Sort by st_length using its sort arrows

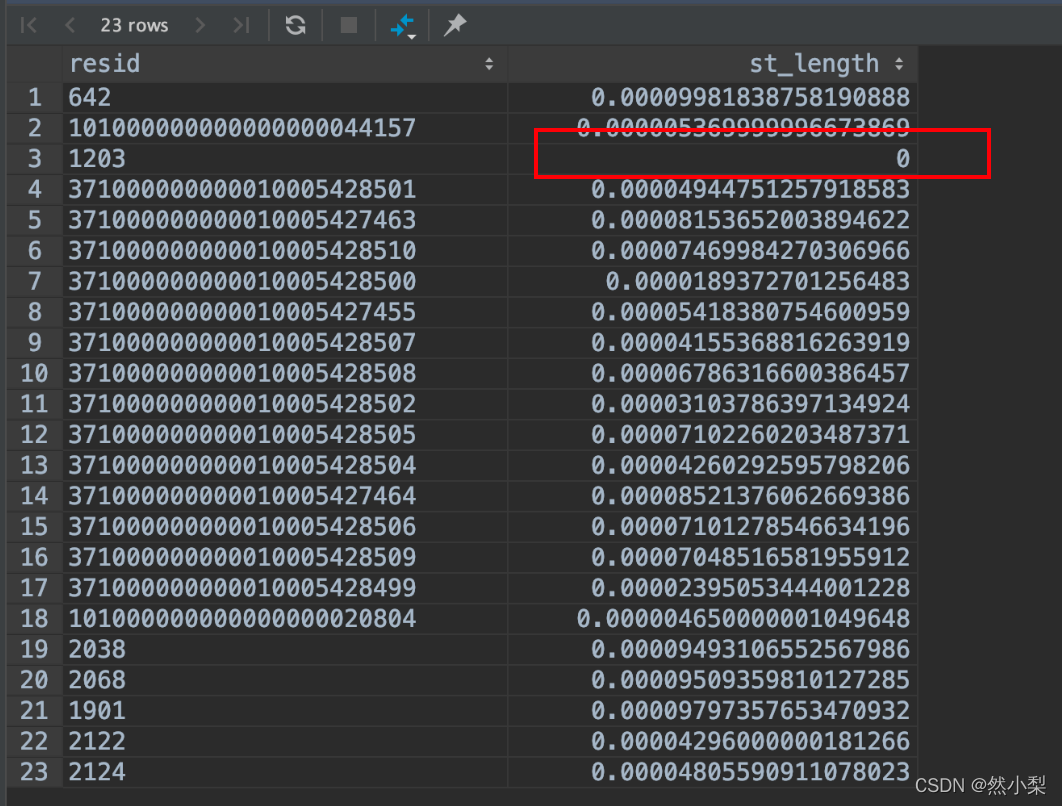[899, 64]
